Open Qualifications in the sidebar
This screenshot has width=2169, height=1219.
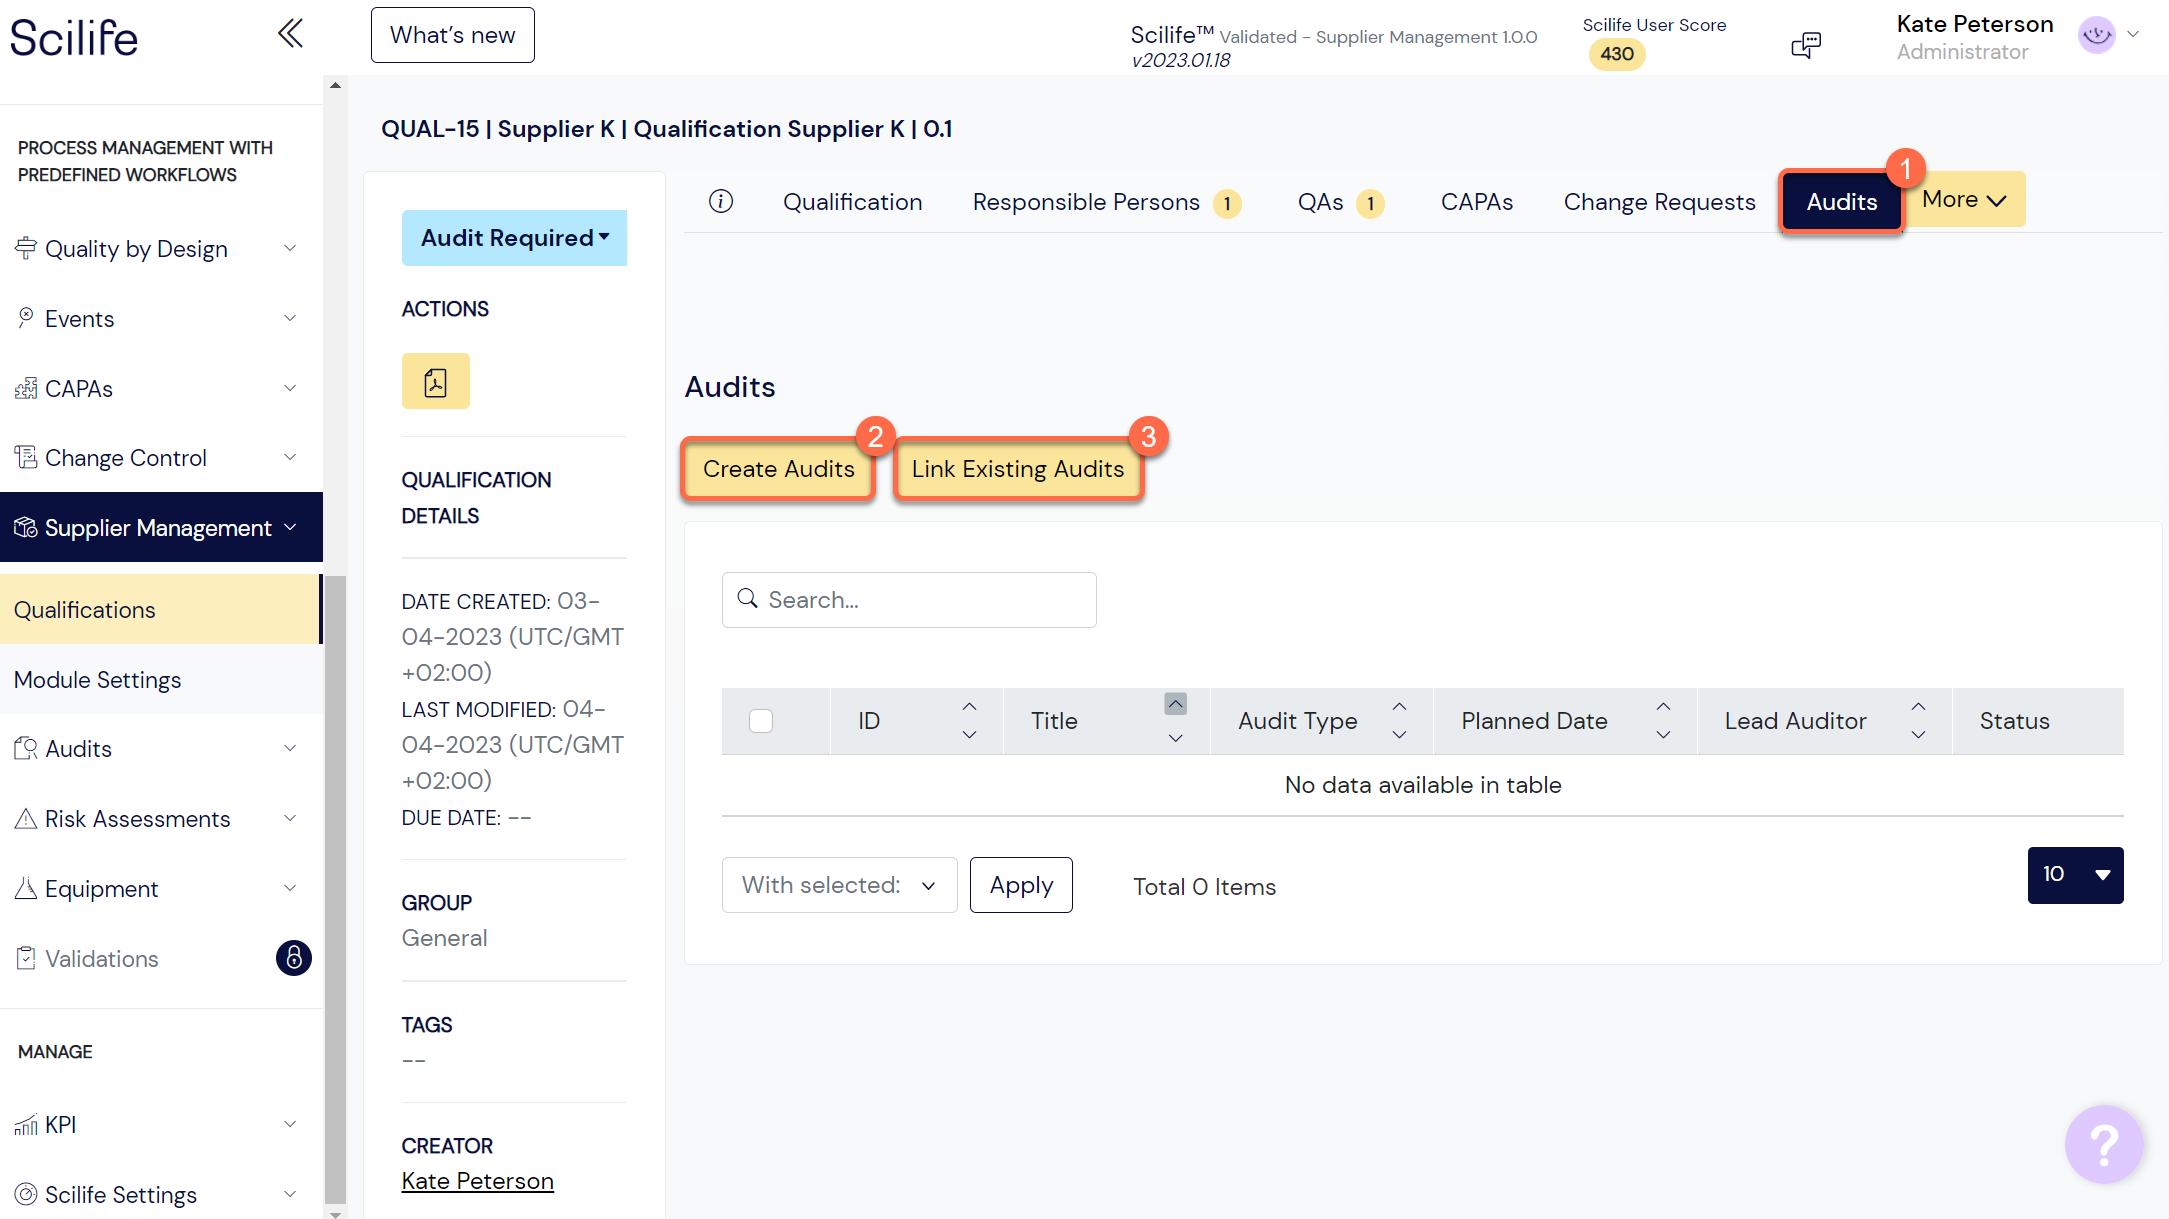tap(160, 609)
